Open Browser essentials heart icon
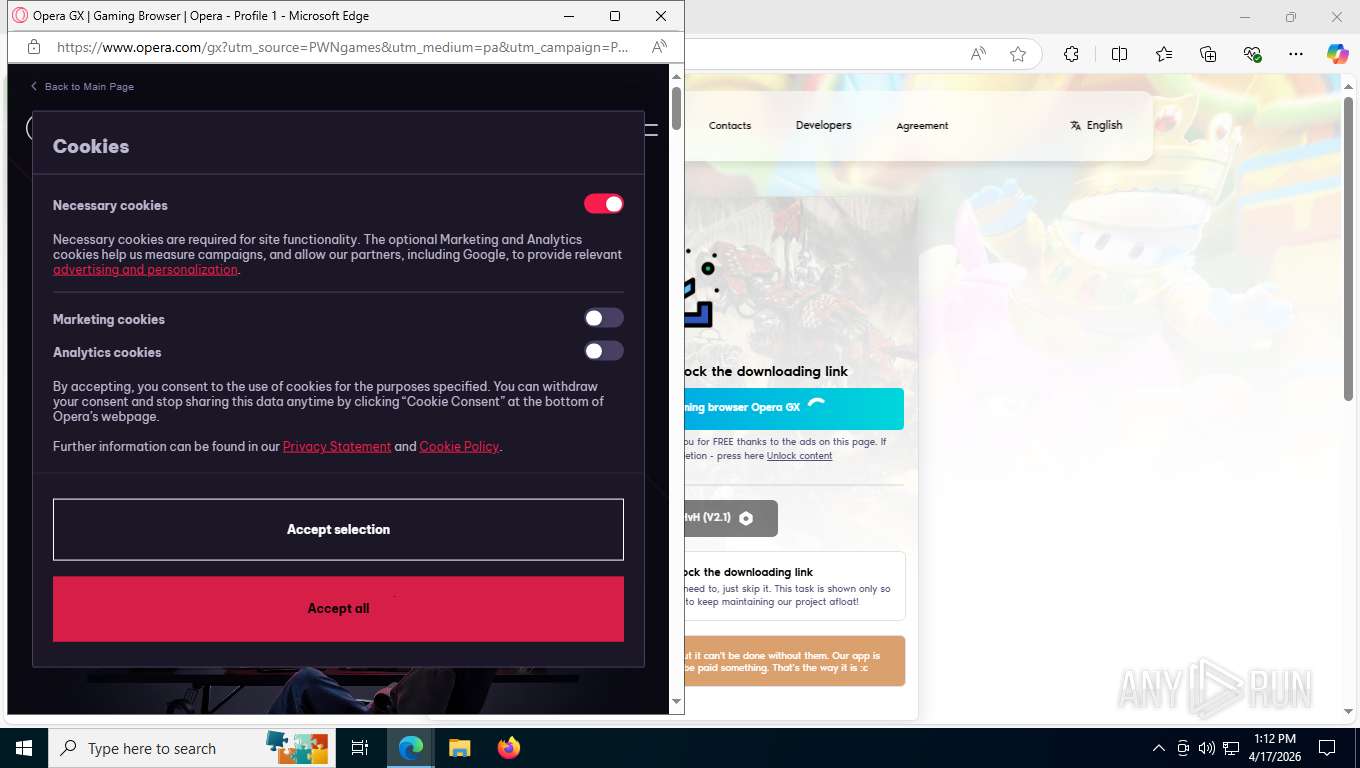Viewport: 1360px width, 768px height. 1252,54
